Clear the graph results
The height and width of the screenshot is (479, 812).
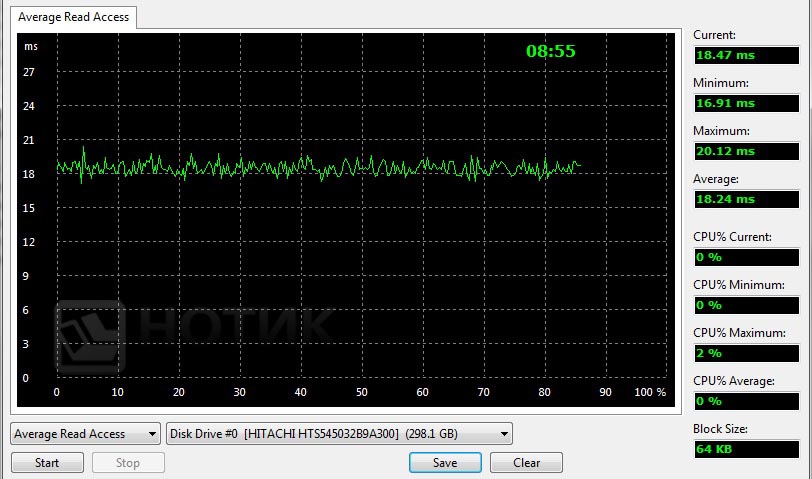[526, 462]
